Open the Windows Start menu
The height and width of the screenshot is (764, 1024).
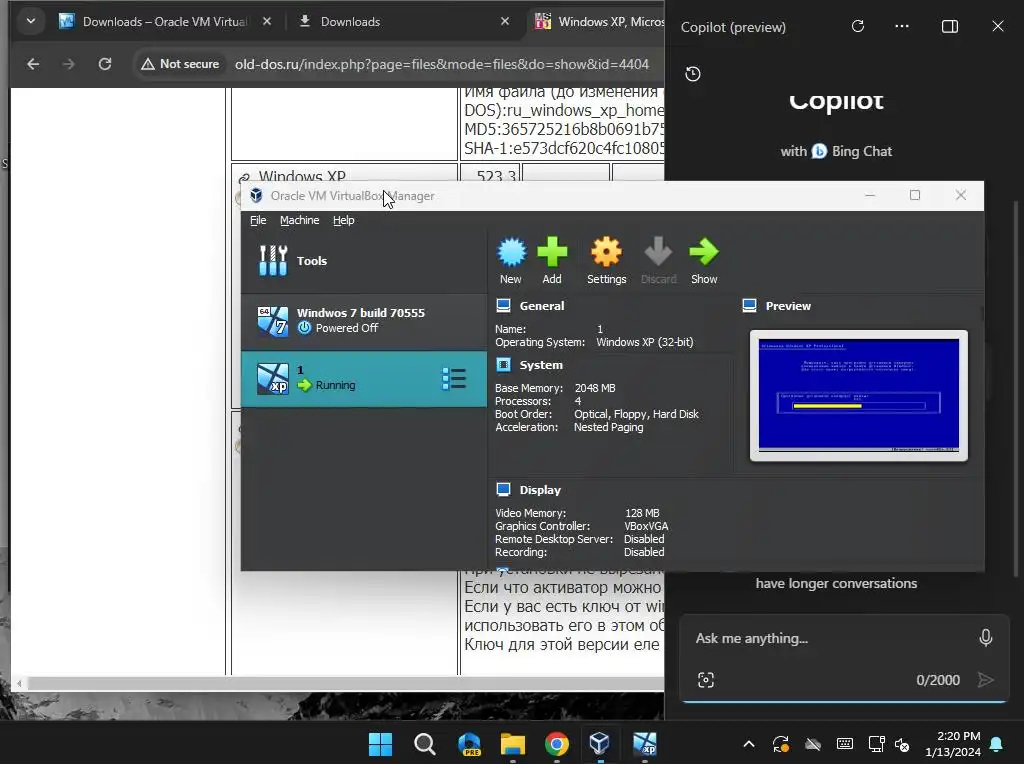(x=380, y=744)
